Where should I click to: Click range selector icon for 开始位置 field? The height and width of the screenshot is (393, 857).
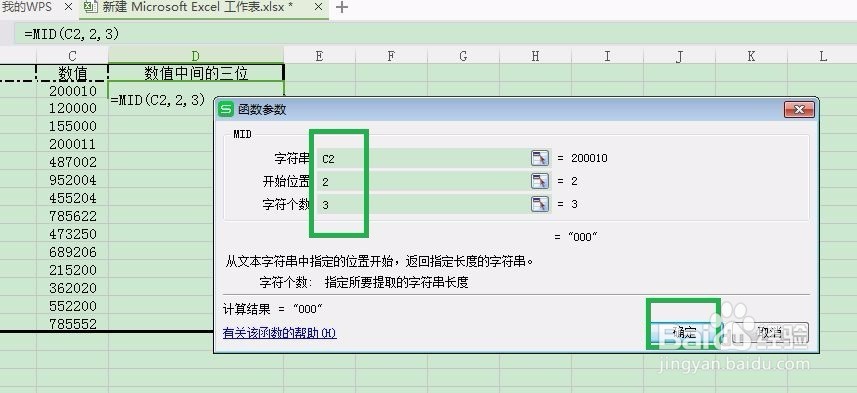[x=539, y=181]
